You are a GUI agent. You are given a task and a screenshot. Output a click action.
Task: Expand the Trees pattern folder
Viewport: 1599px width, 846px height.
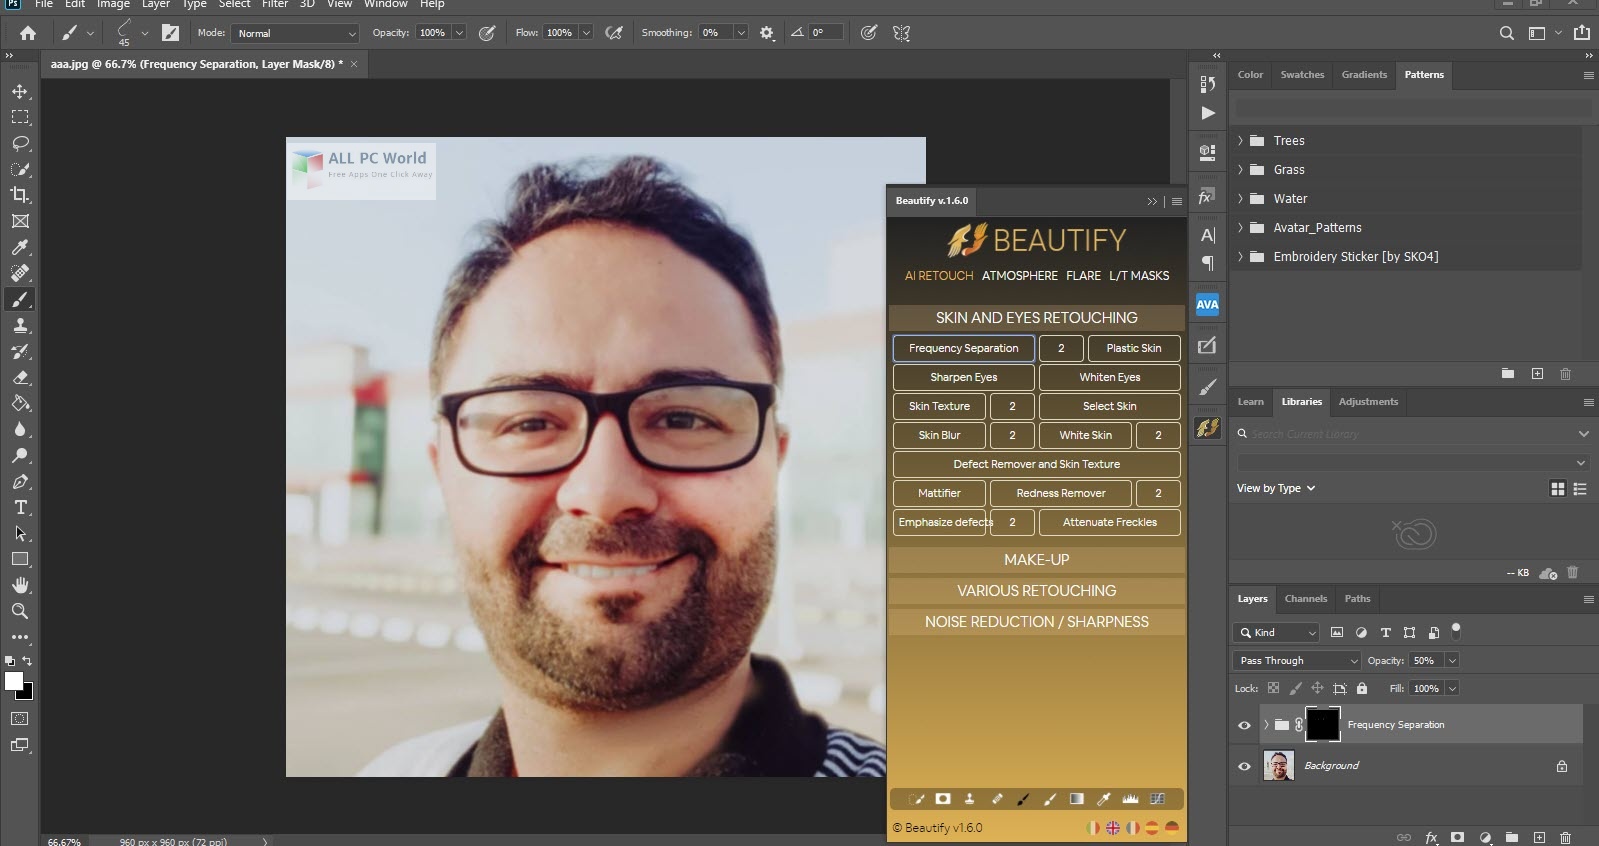pyautogui.click(x=1241, y=141)
